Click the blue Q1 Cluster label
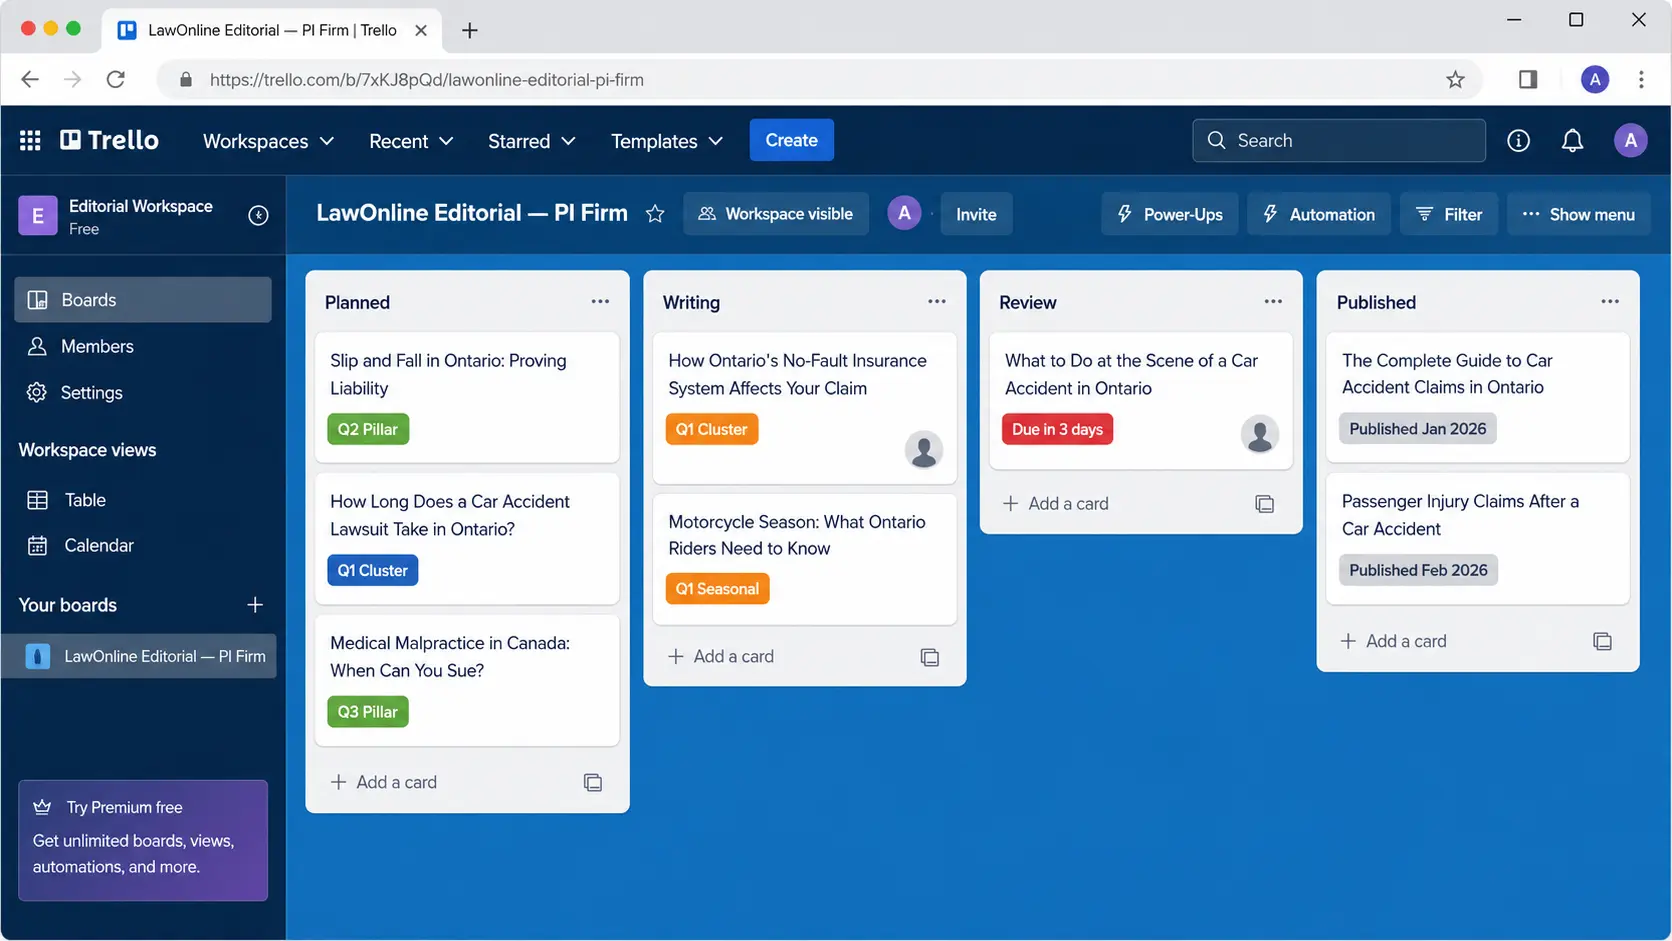The height and width of the screenshot is (941, 1672). click(x=373, y=571)
